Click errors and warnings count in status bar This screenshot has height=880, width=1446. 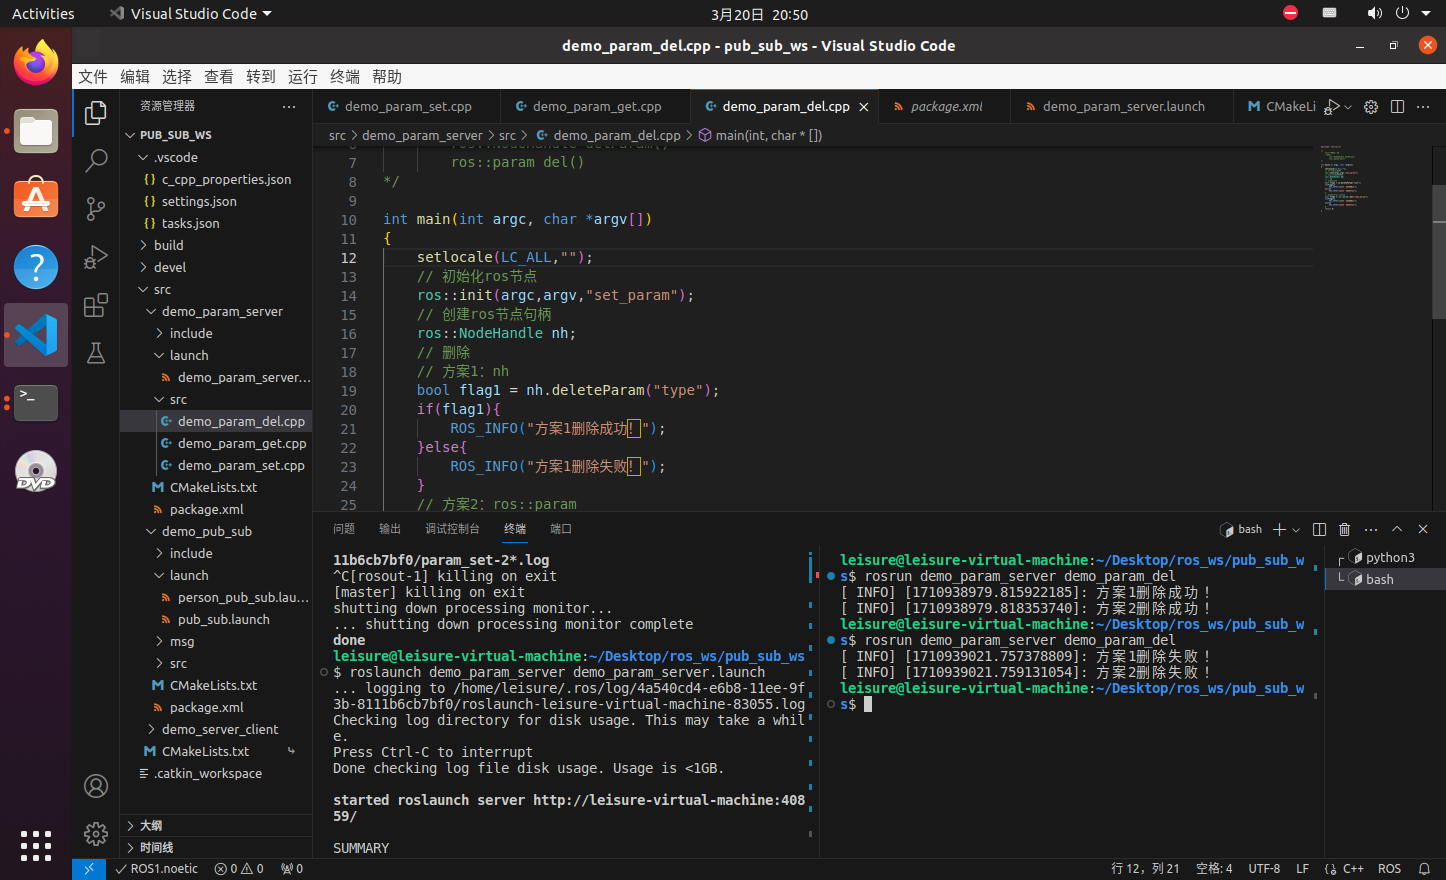coord(239,869)
